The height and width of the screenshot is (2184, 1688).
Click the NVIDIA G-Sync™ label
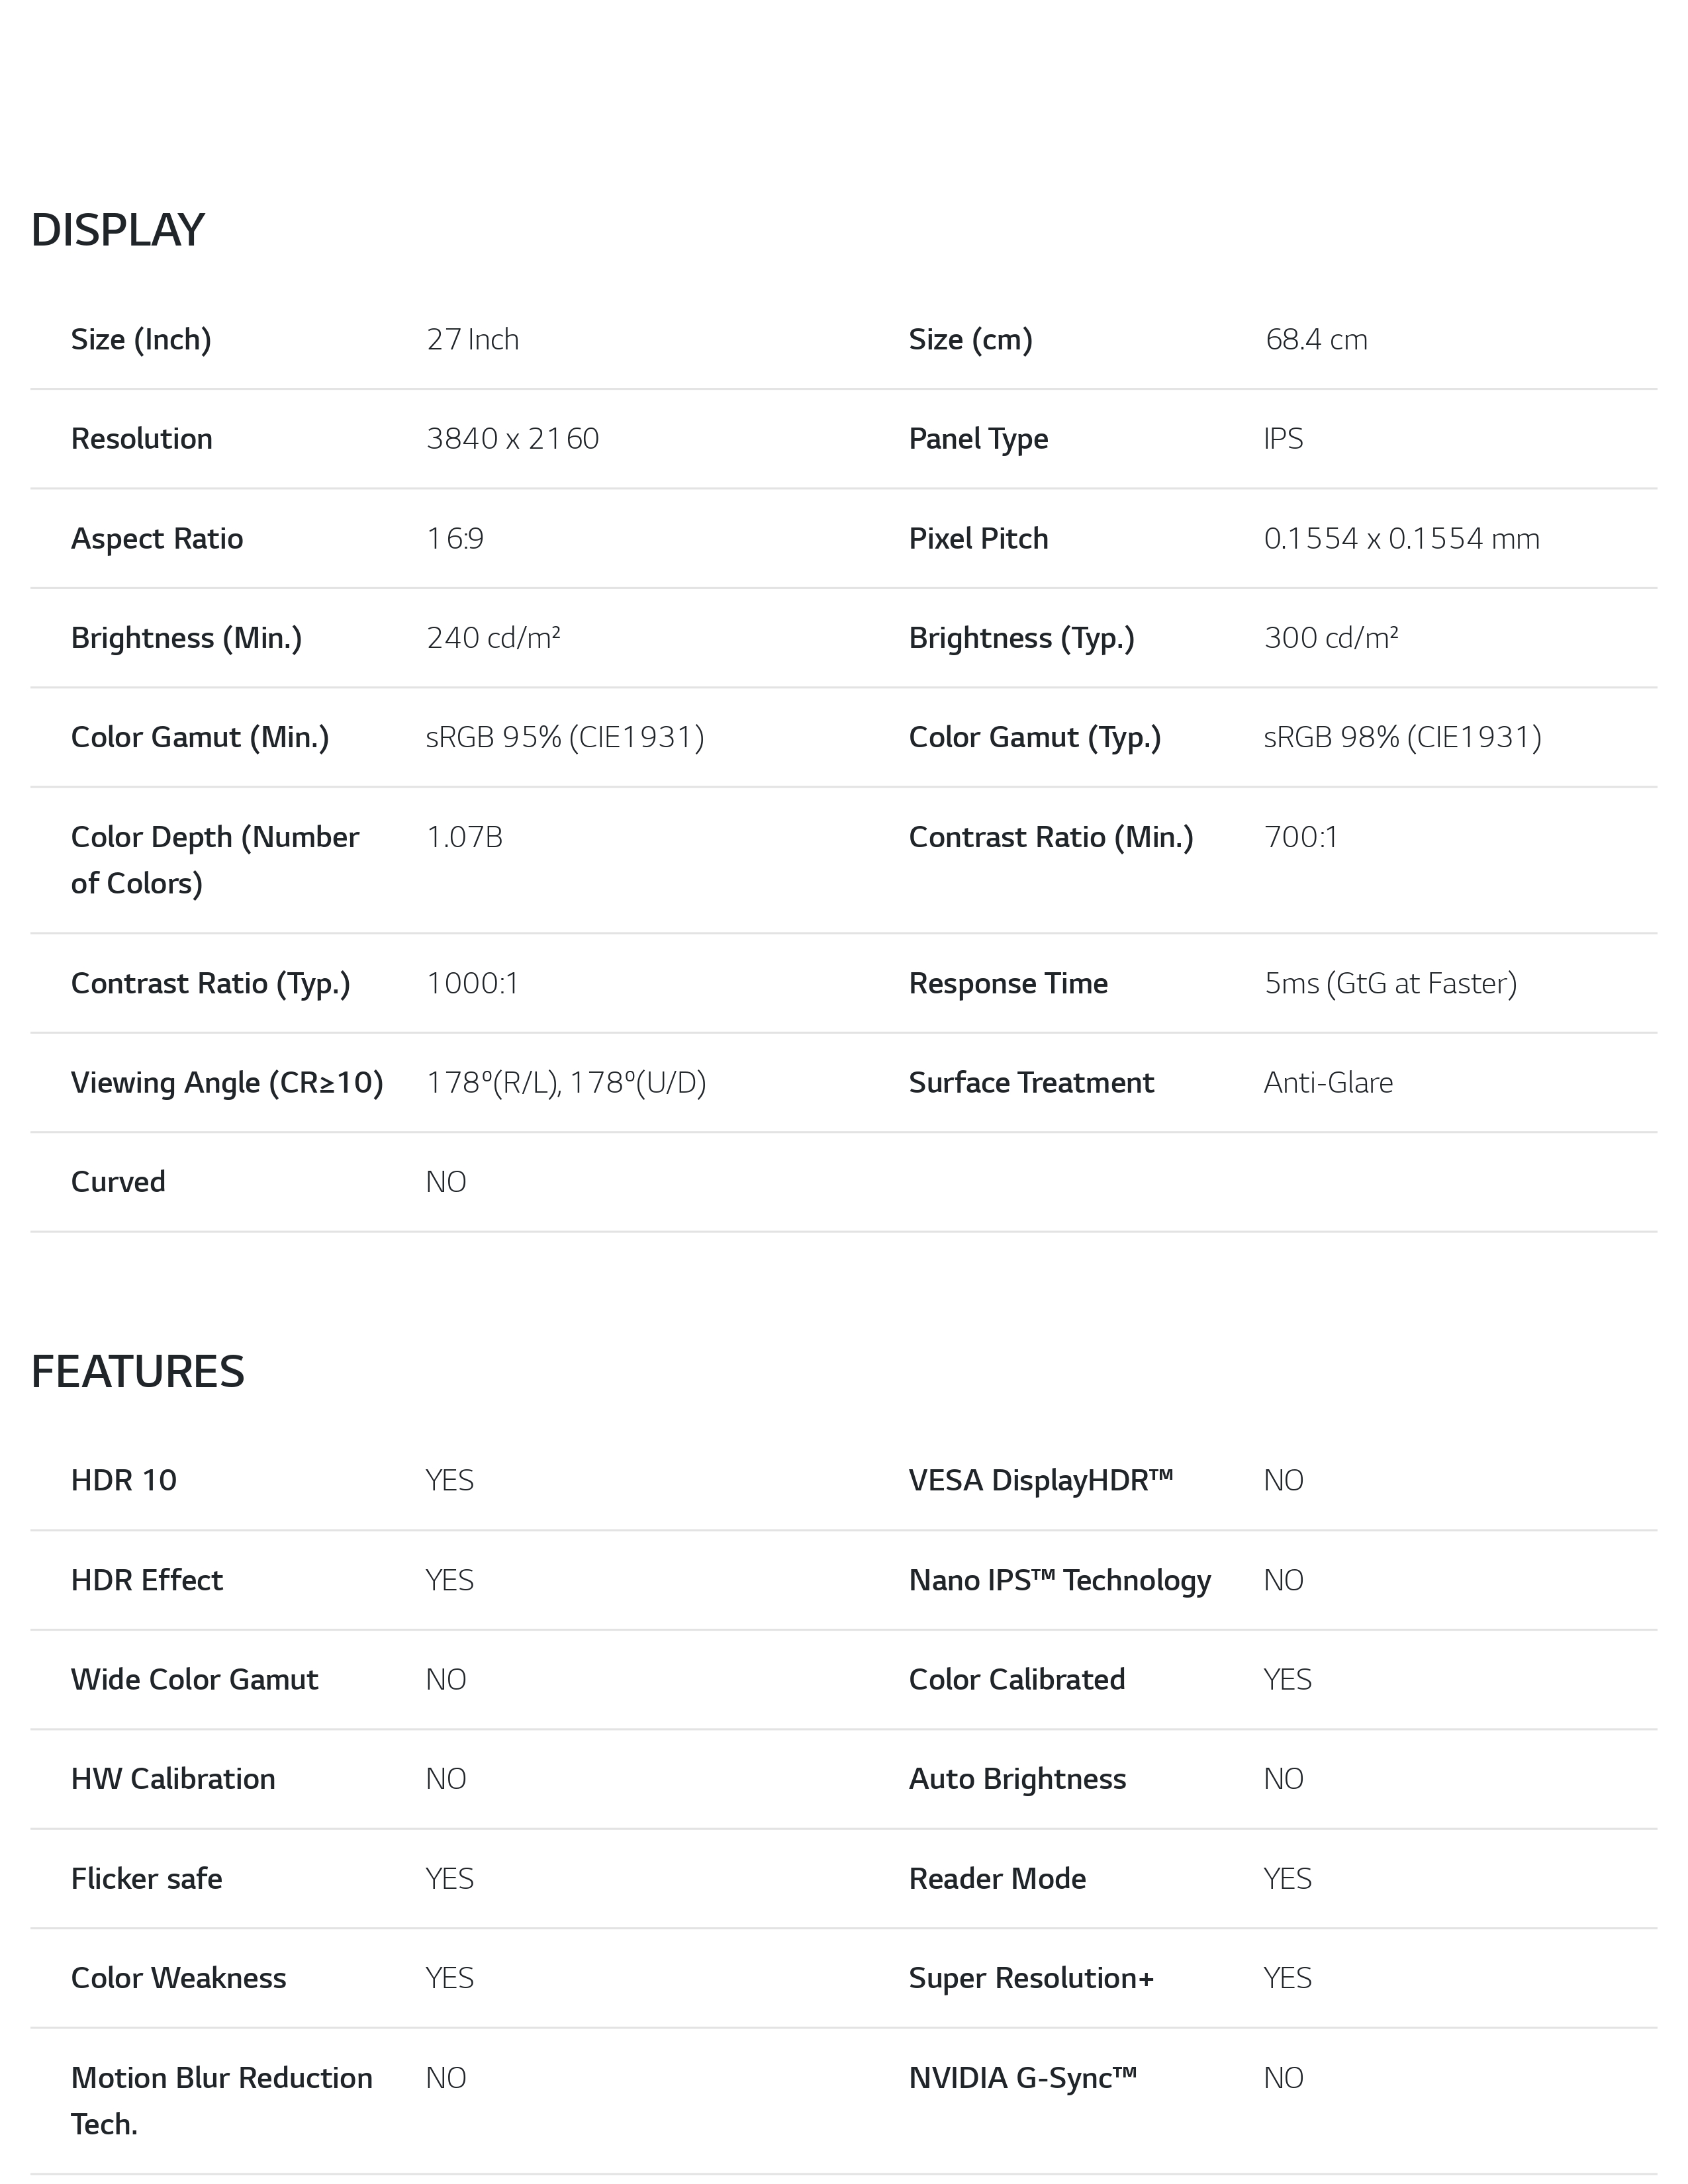pyautogui.click(x=1023, y=2078)
